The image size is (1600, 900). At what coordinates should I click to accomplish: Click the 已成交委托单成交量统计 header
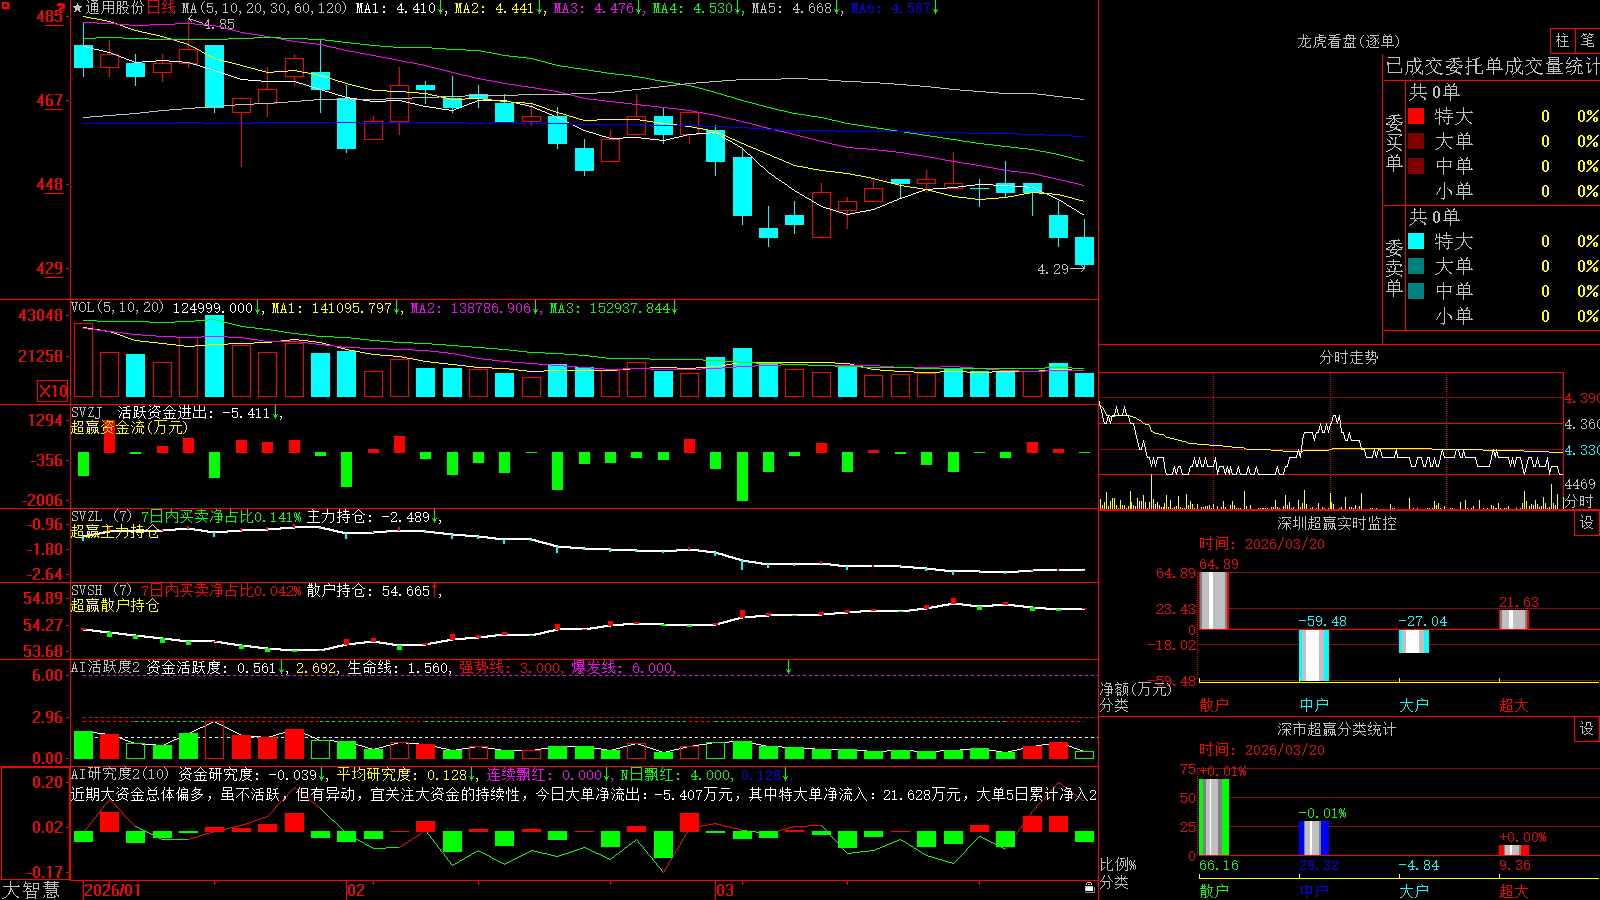[x=1492, y=66]
